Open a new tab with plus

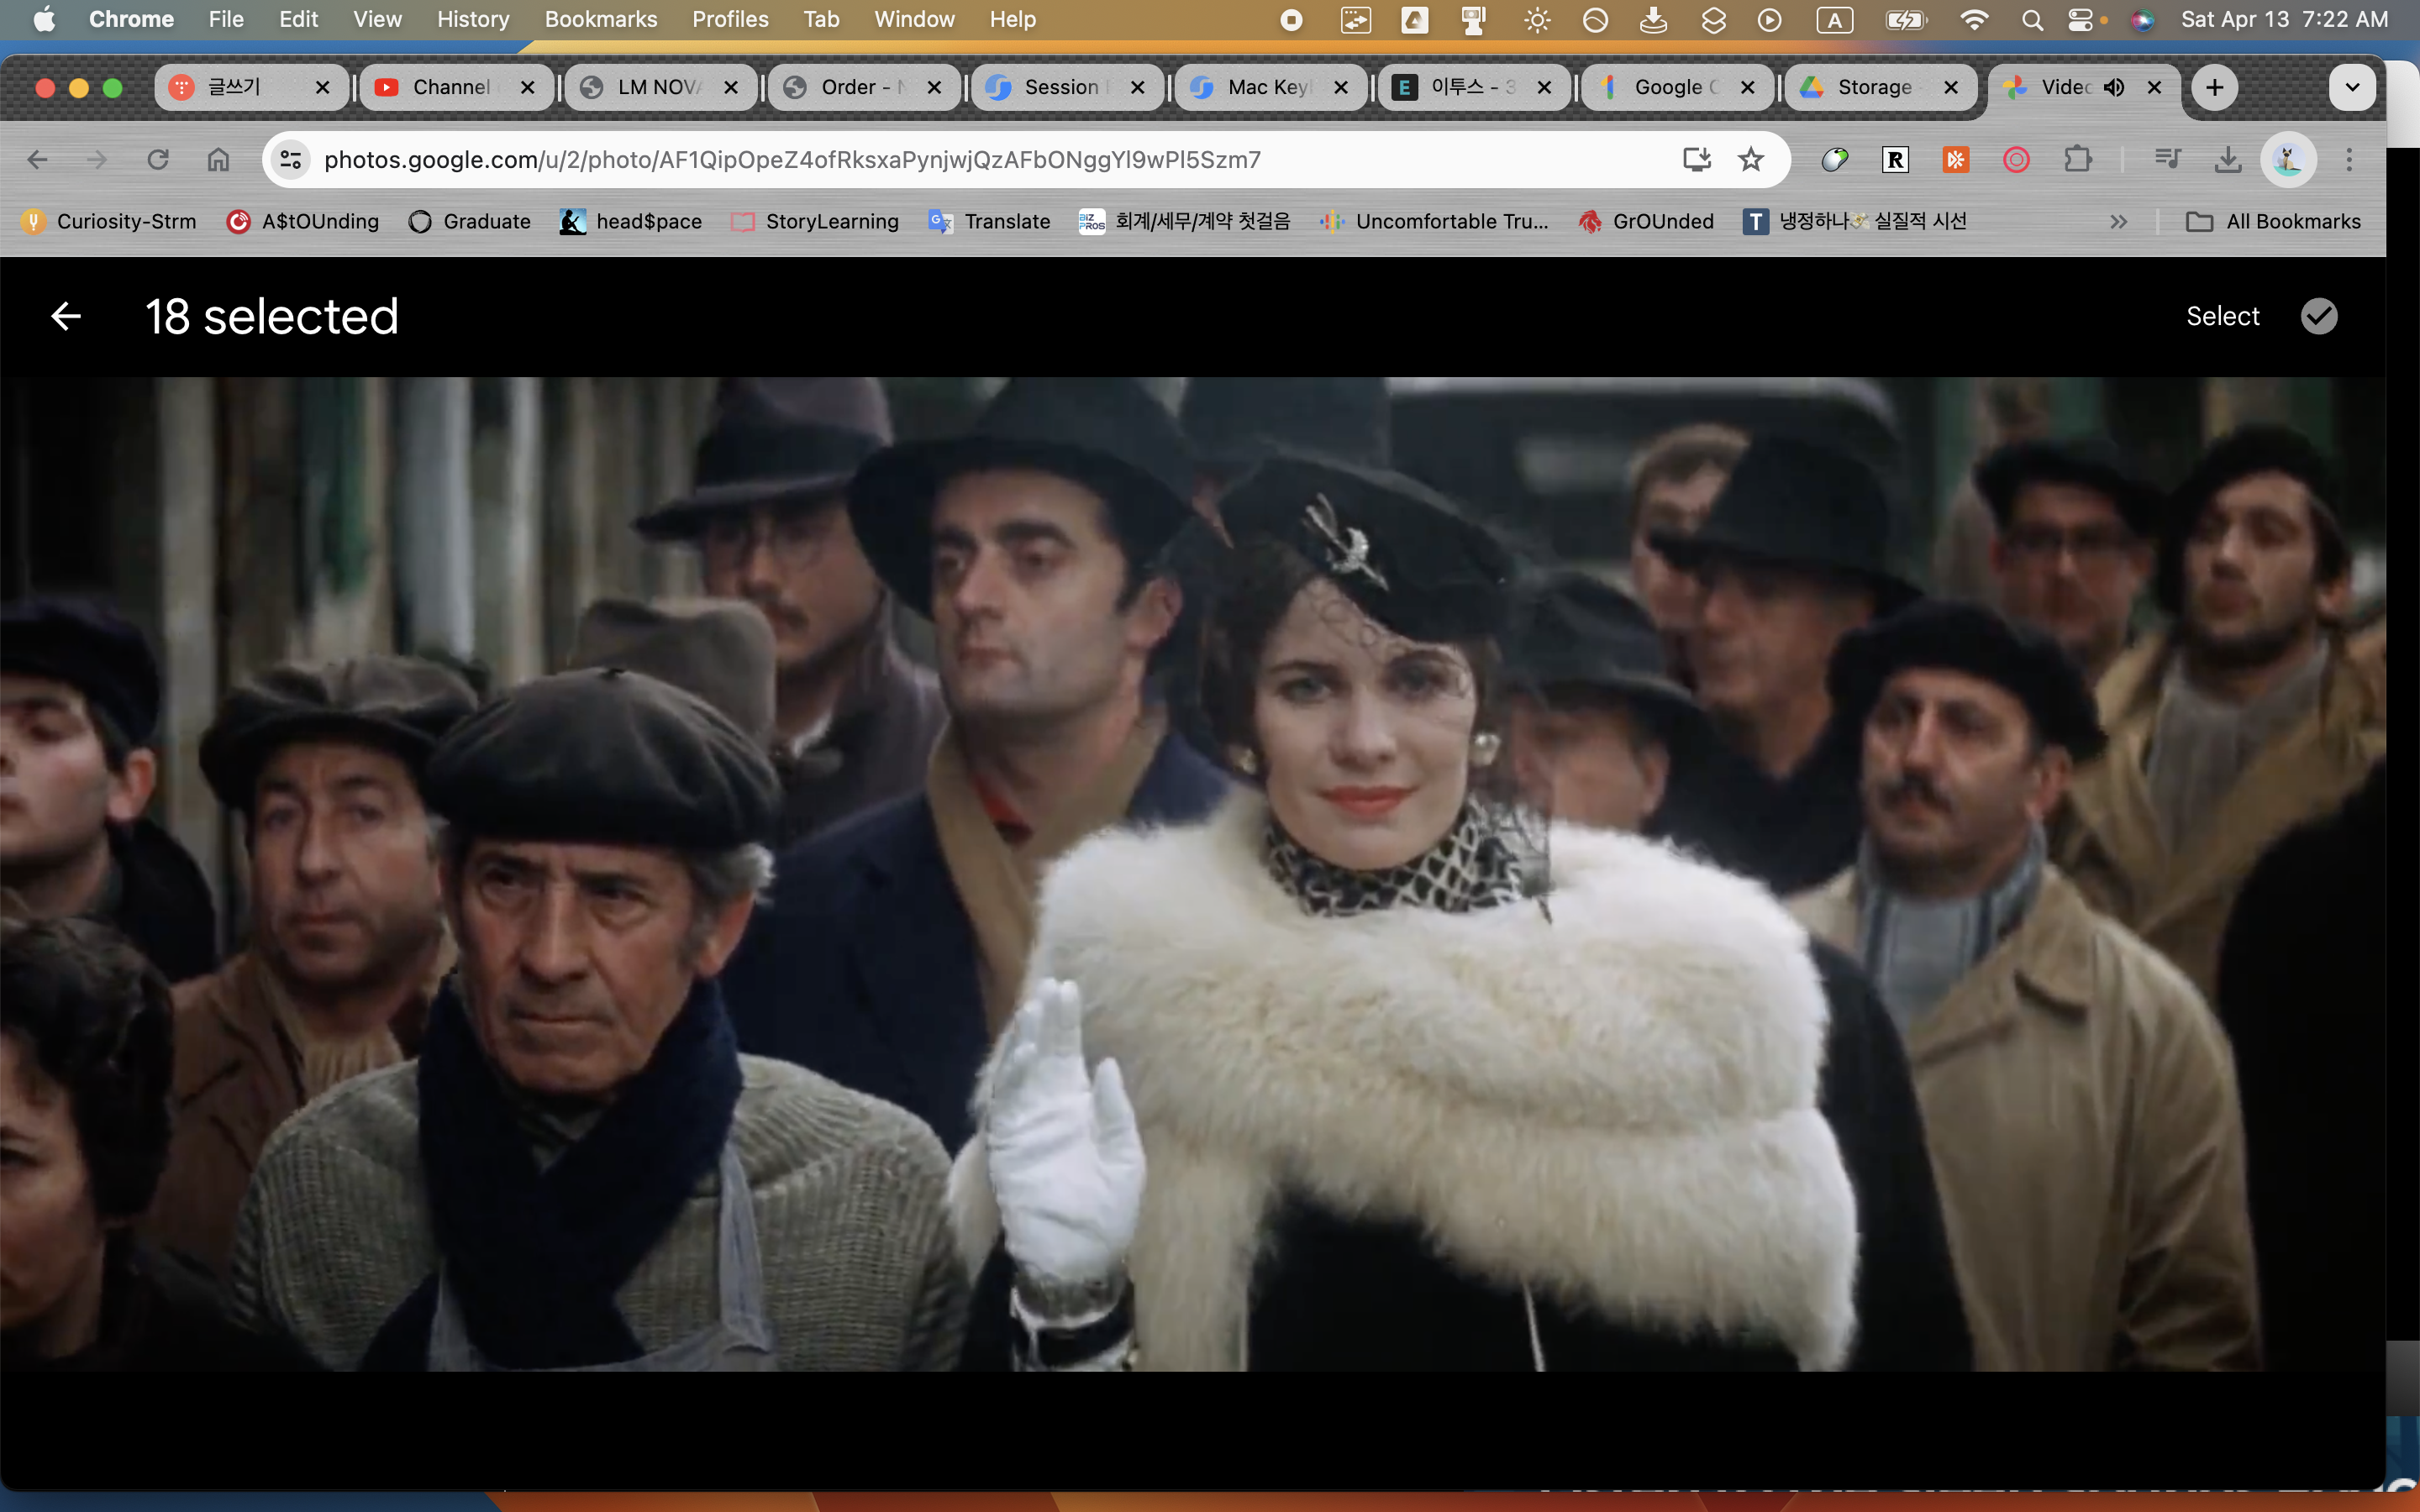(2214, 87)
